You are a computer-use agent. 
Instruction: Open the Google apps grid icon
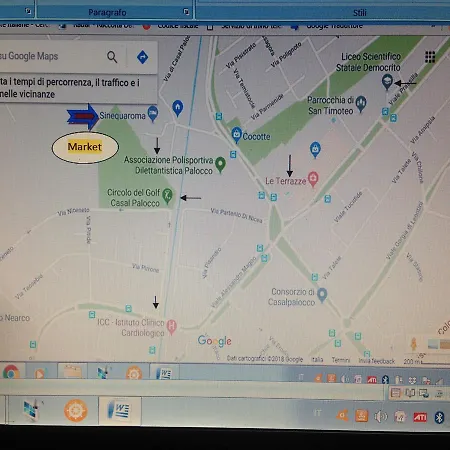pyautogui.click(x=430, y=57)
